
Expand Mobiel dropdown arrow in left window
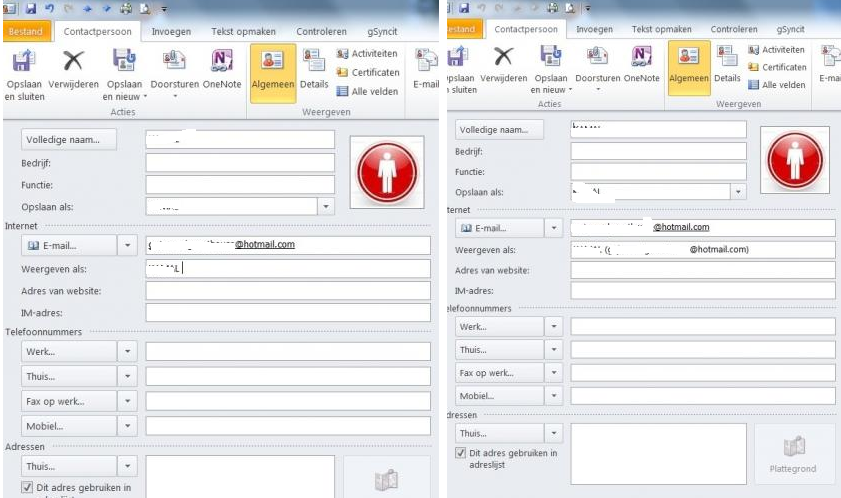pos(127,426)
